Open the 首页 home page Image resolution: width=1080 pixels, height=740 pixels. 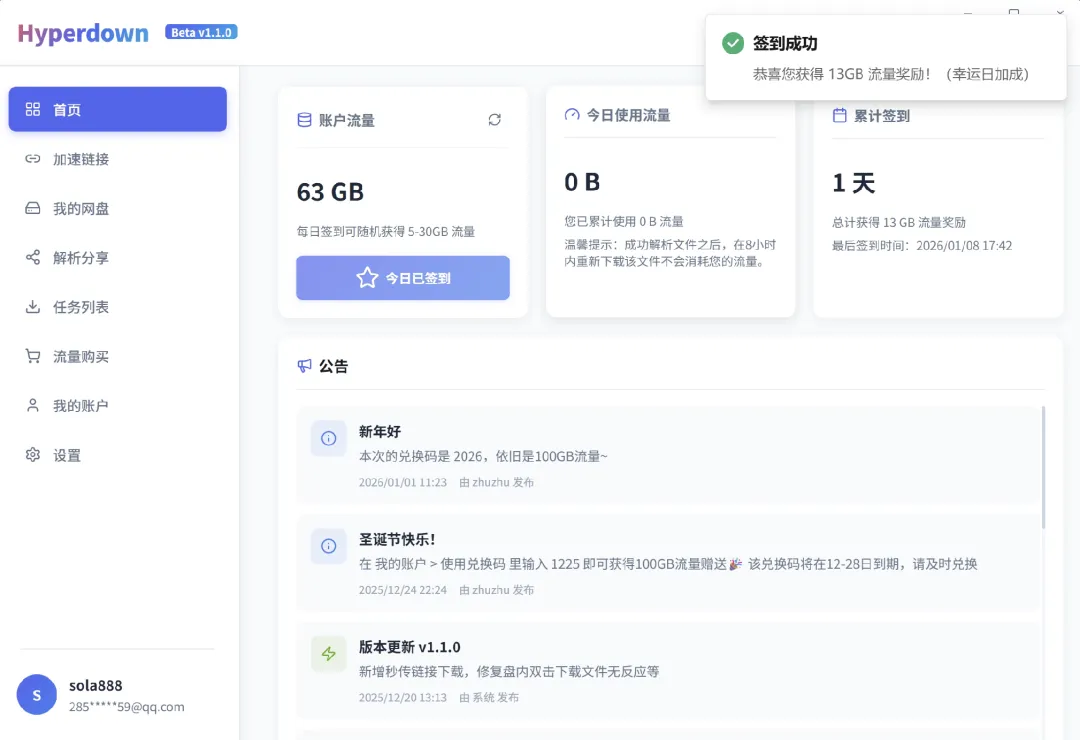[x=117, y=109]
